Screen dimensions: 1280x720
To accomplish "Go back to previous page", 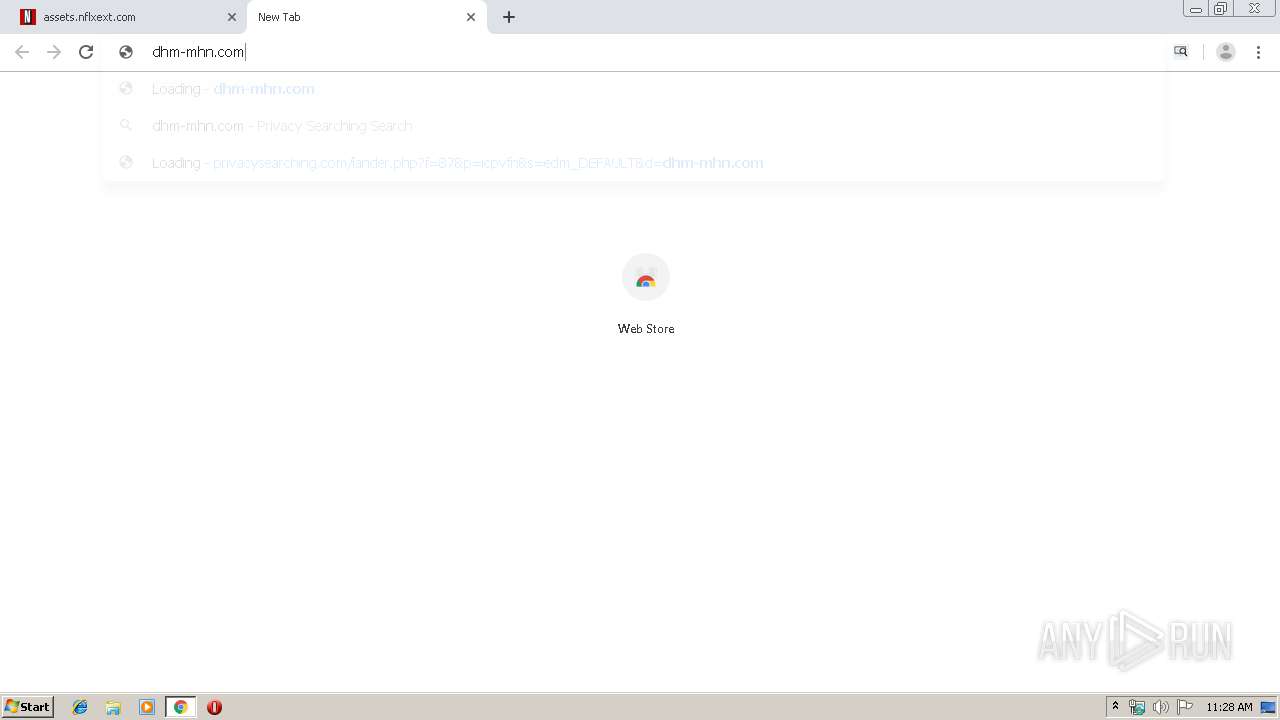I will [x=22, y=52].
